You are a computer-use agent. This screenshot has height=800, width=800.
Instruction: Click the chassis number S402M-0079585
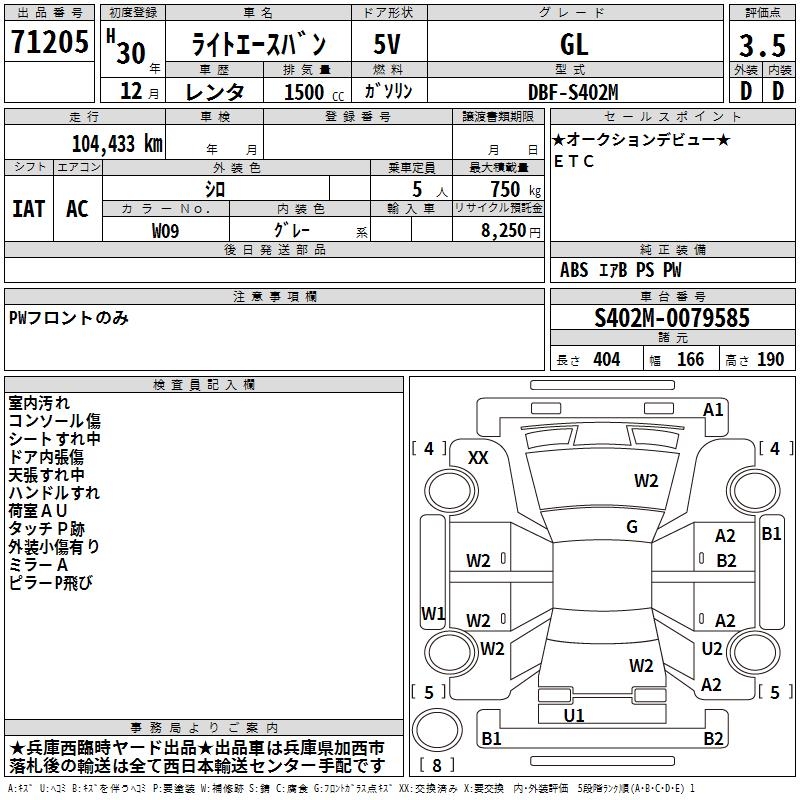tap(671, 319)
